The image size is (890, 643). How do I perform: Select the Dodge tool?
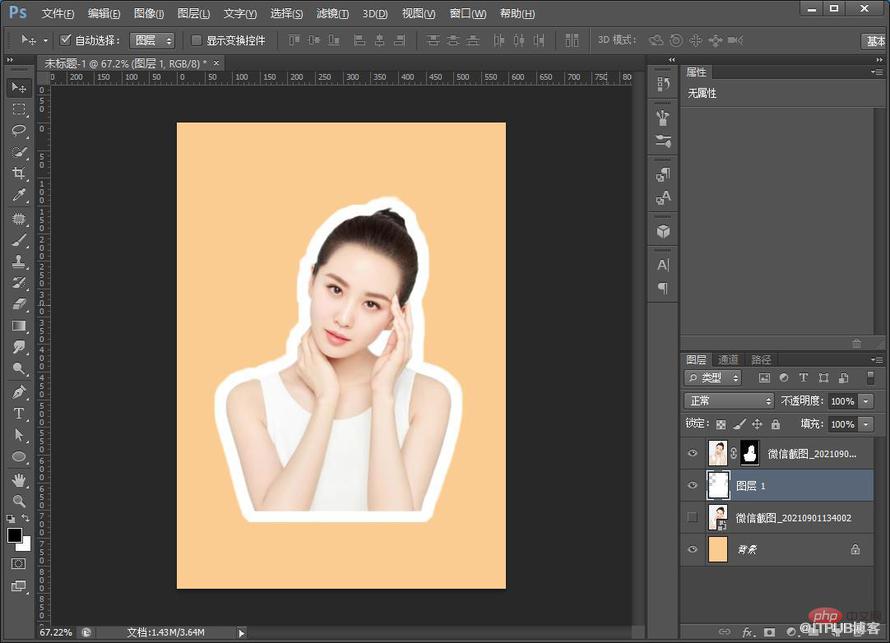tap(19, 369)
